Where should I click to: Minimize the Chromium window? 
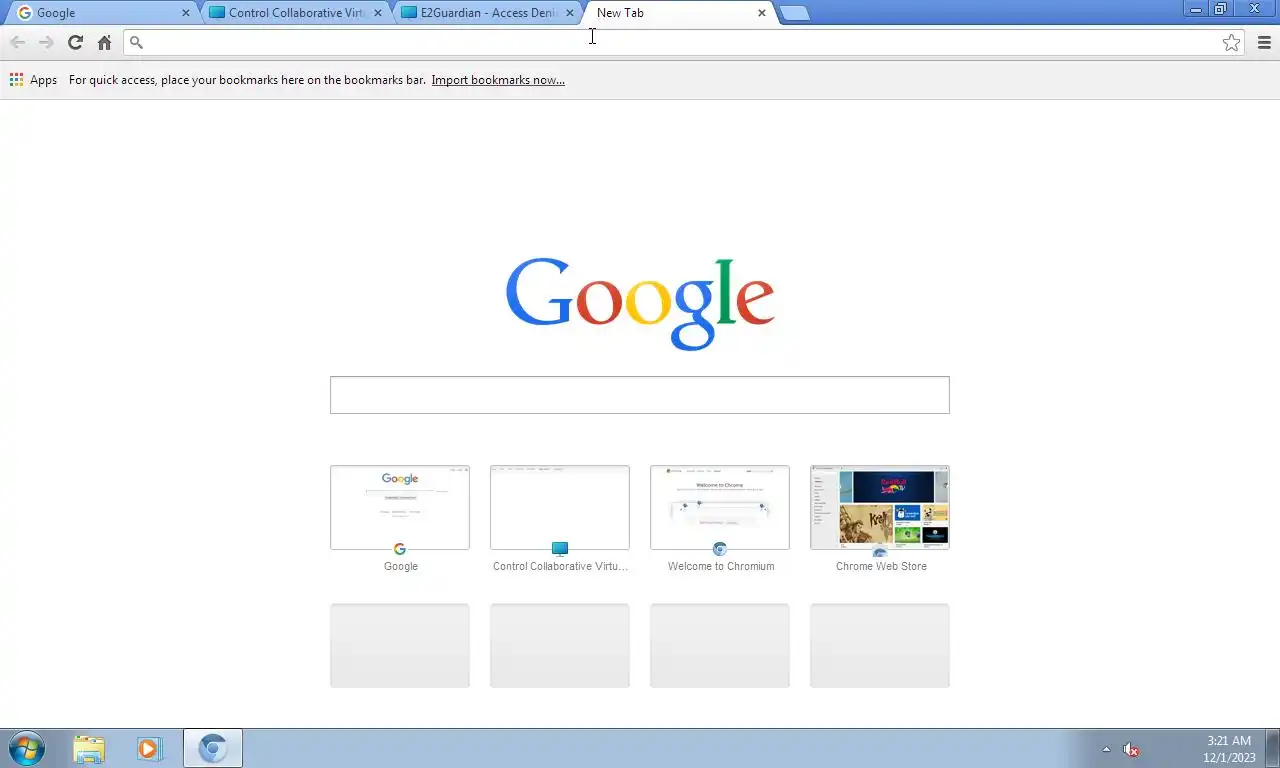click(x=1196, y=9)
